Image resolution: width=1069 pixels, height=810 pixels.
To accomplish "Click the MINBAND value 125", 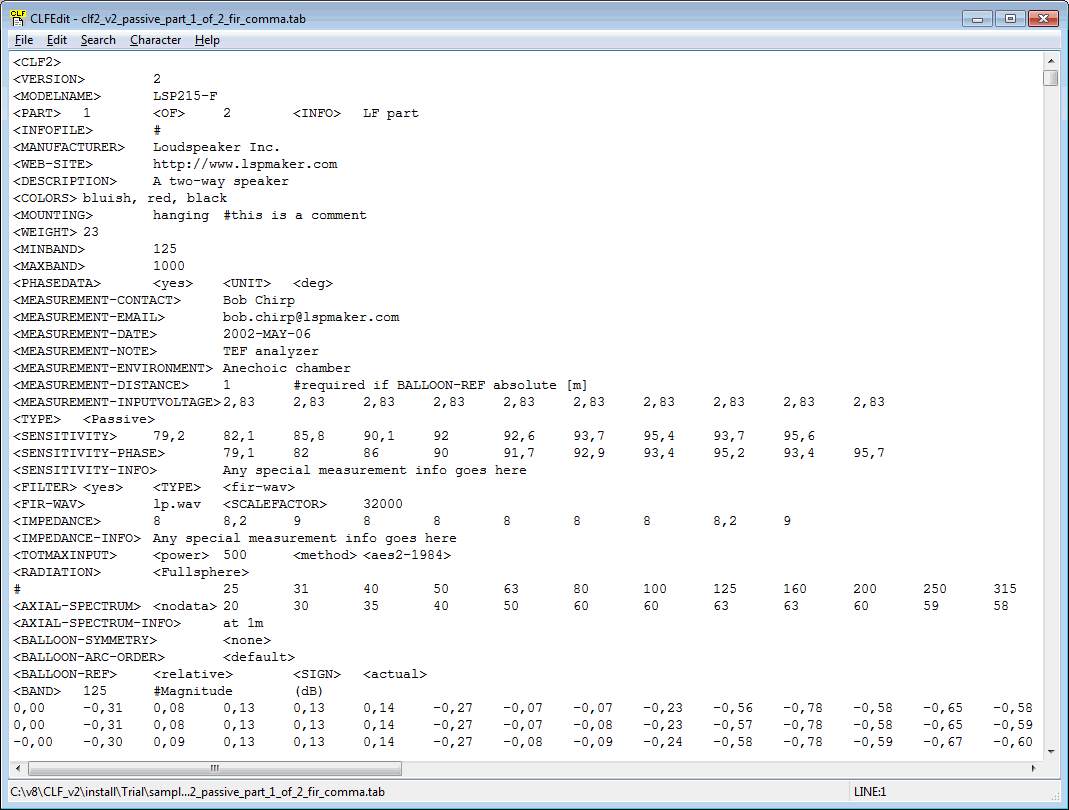I will [x=165, y=249].
